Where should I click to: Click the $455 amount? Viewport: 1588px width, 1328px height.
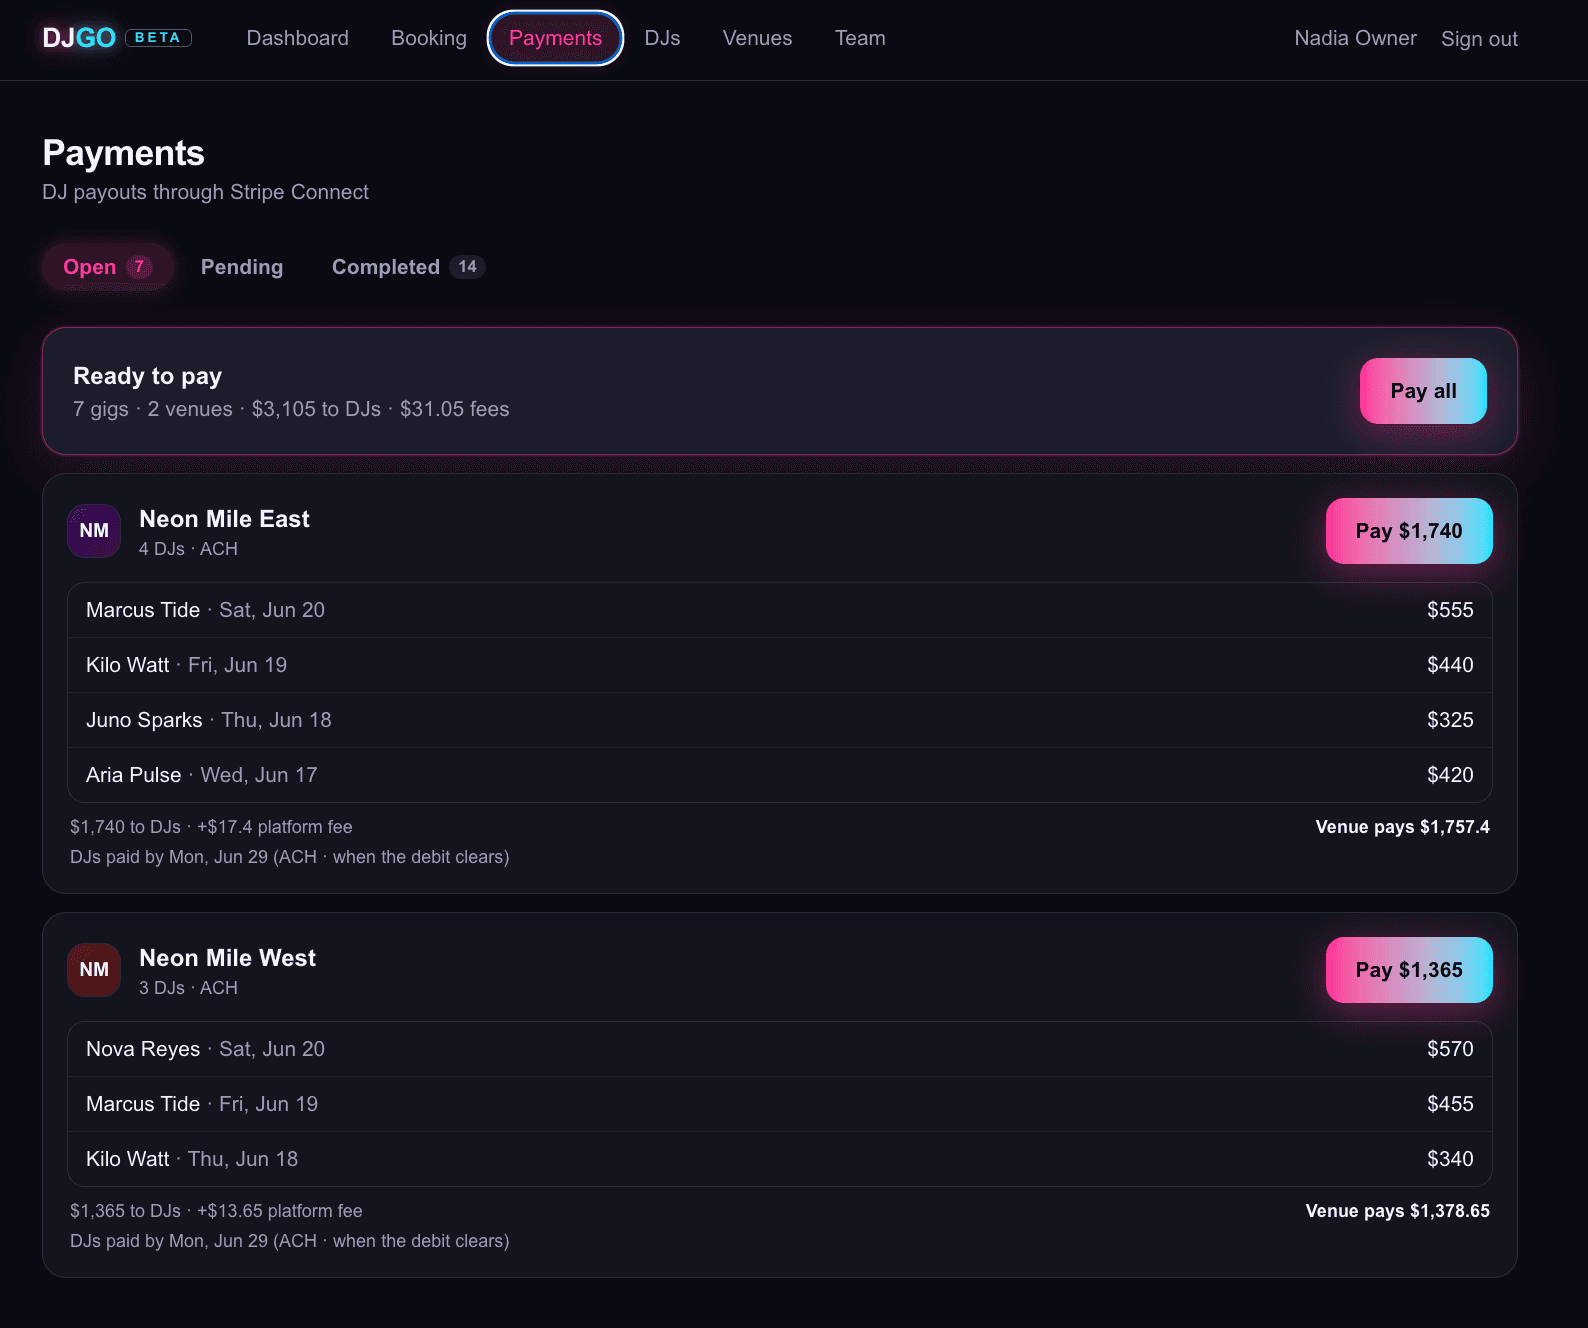point(1450,1104)
